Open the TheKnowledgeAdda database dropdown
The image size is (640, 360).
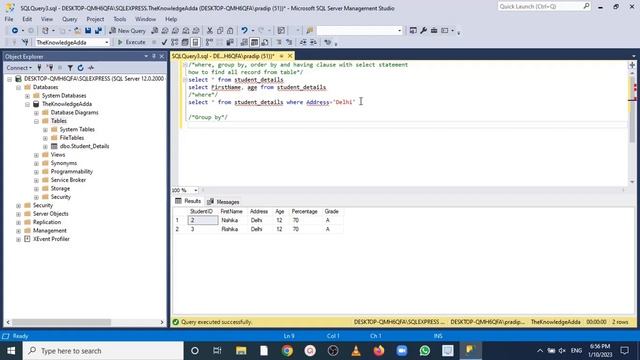click(x=107, y=42)
